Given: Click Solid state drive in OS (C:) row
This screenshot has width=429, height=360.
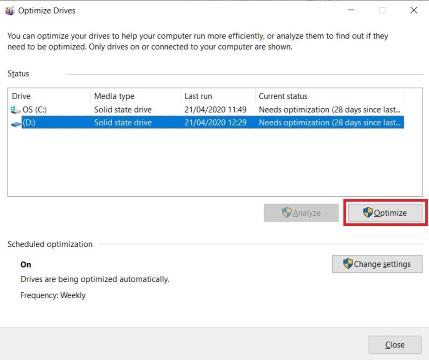Looking at the screenshot, I should point(123,110).
